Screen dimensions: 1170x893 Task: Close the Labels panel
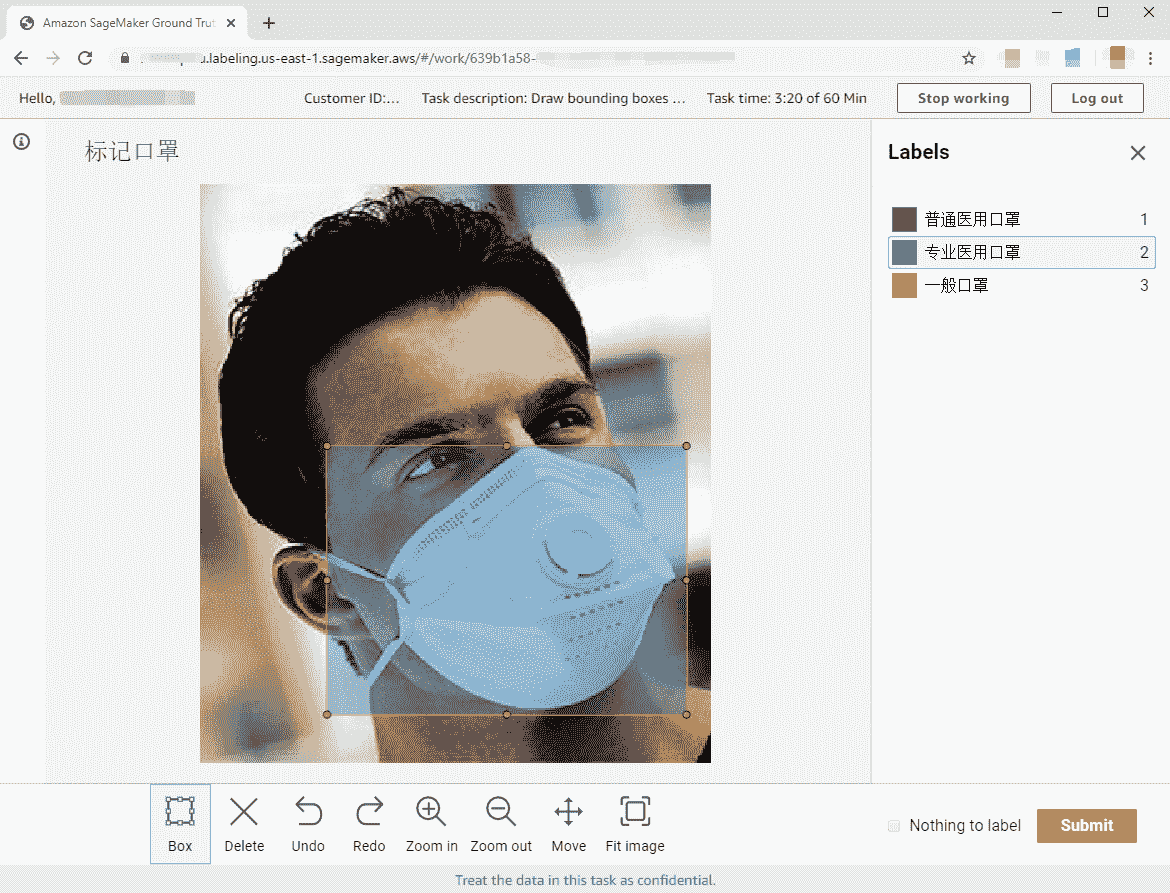1137,153
